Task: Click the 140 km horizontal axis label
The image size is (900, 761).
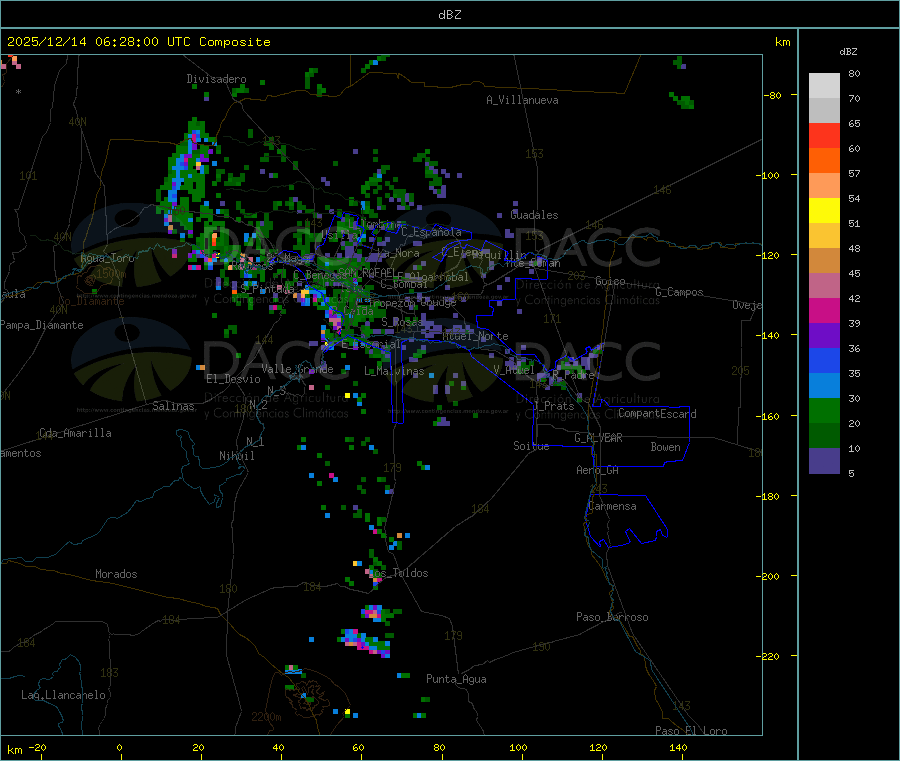Action: tap(678, 747)
